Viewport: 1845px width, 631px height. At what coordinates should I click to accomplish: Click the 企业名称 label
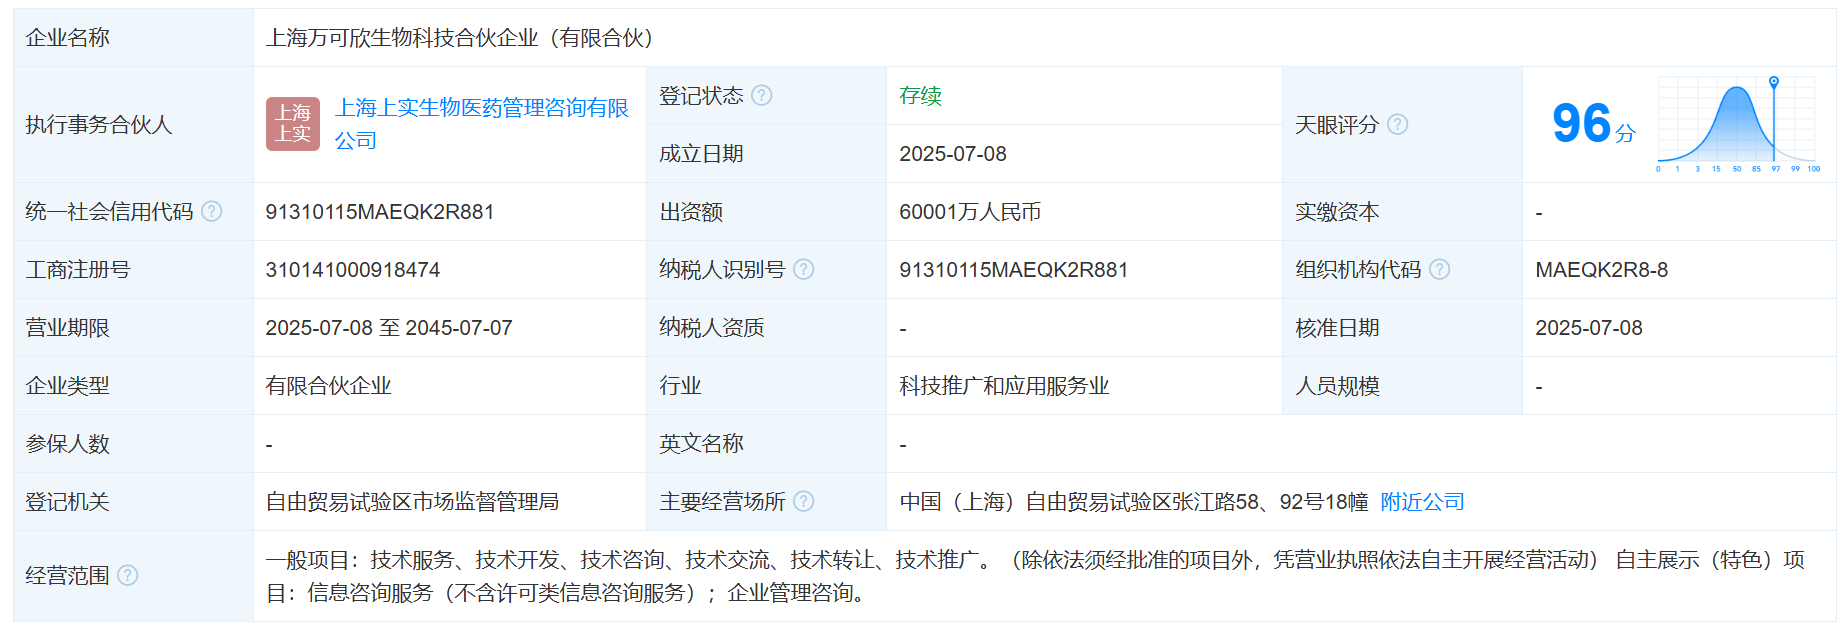(68, 38)
